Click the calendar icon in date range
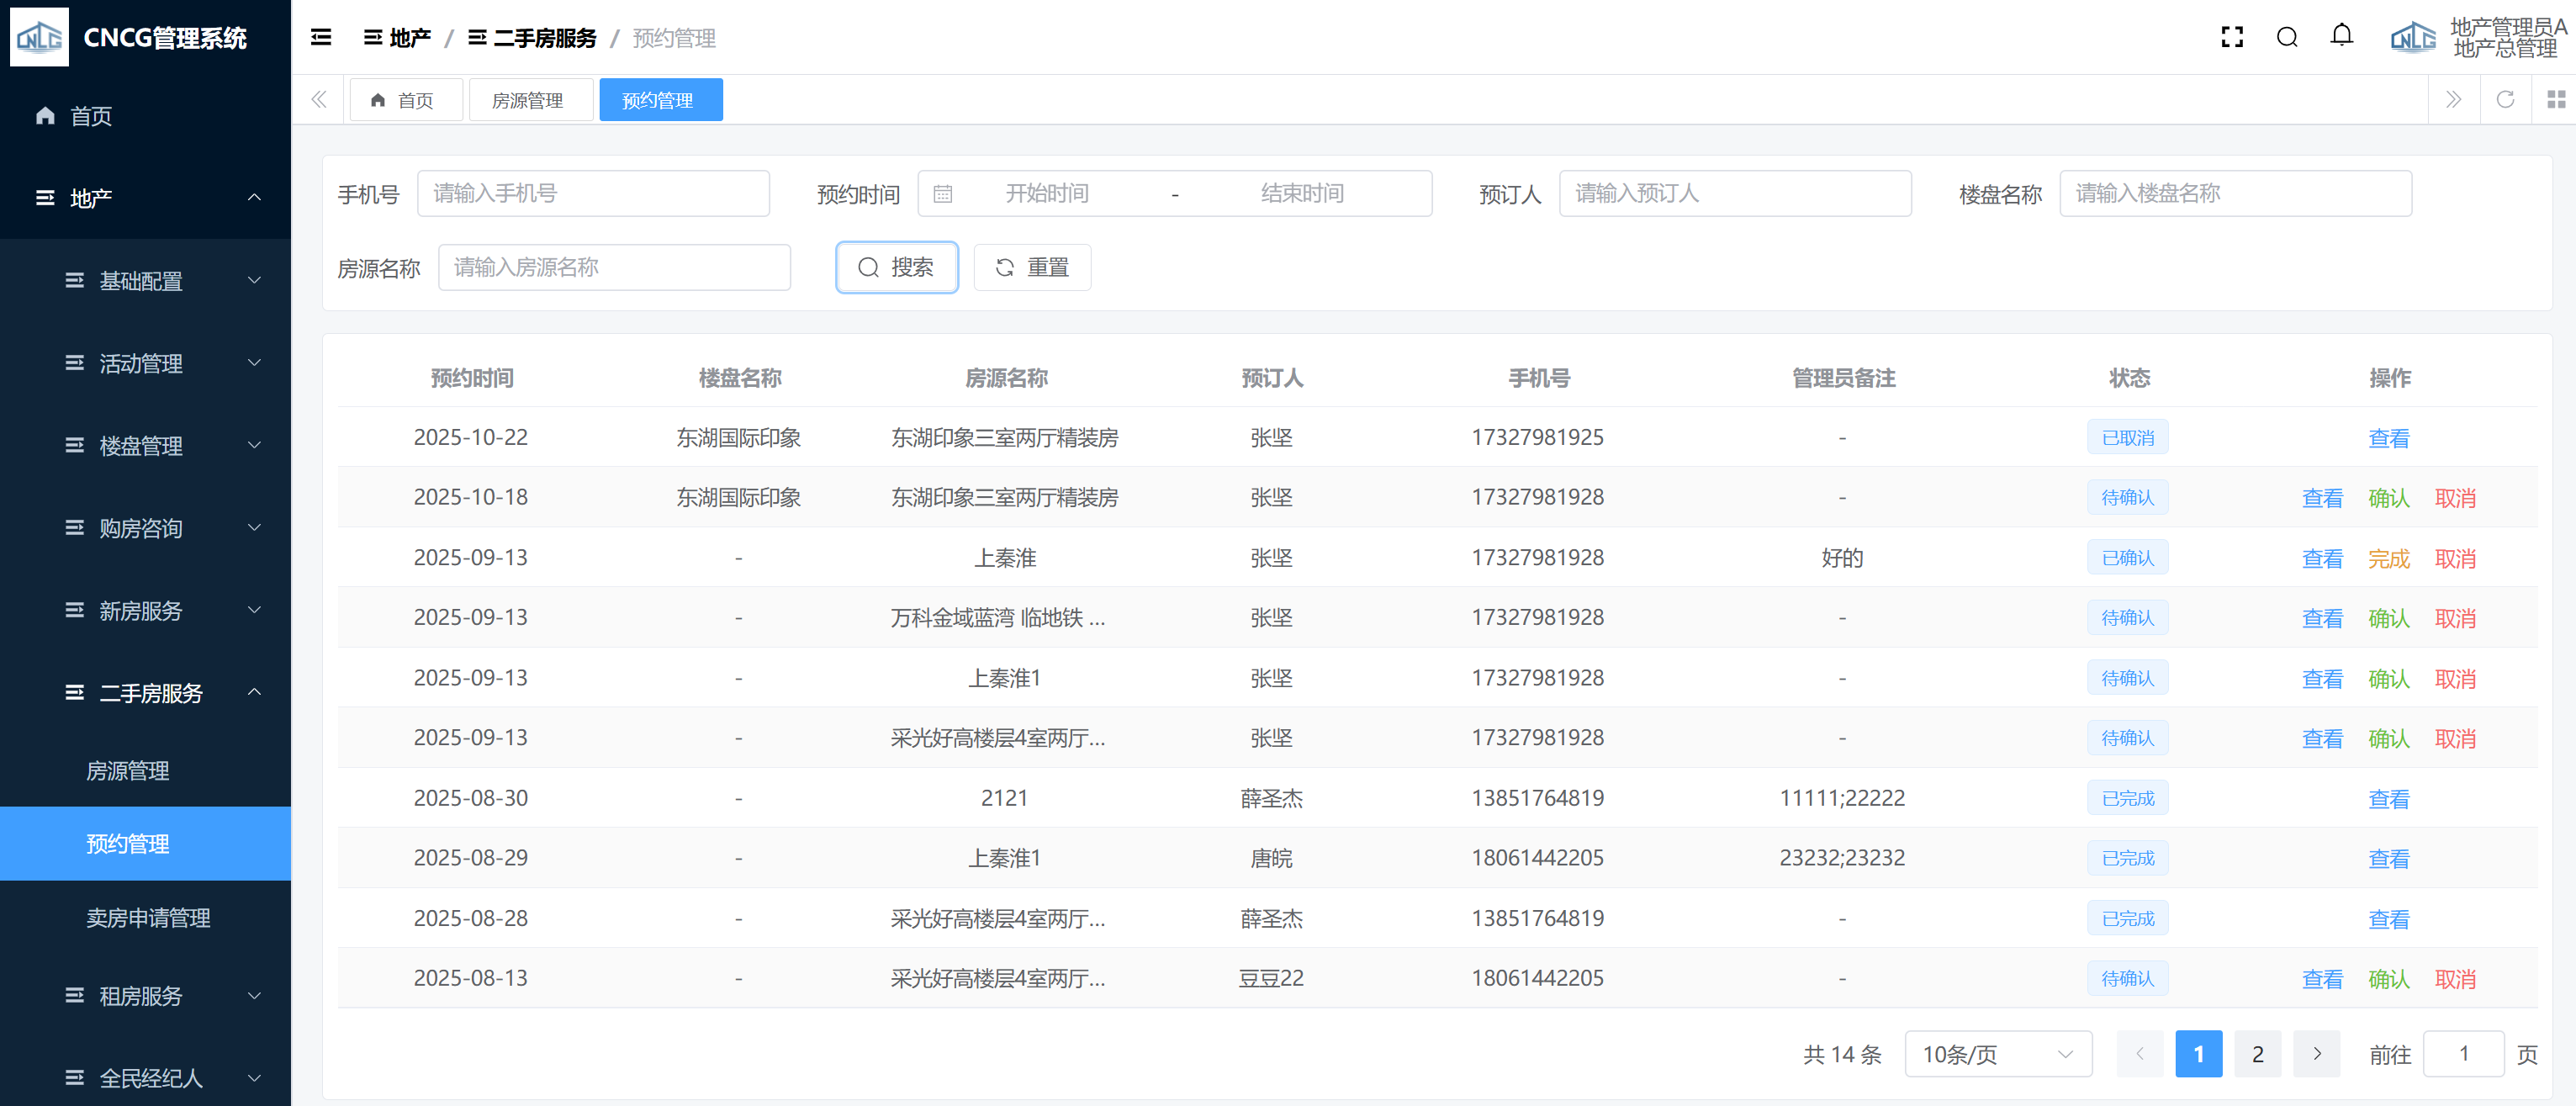The image size is (2576, 1106). pyautogui.click(x=942, y=194)
